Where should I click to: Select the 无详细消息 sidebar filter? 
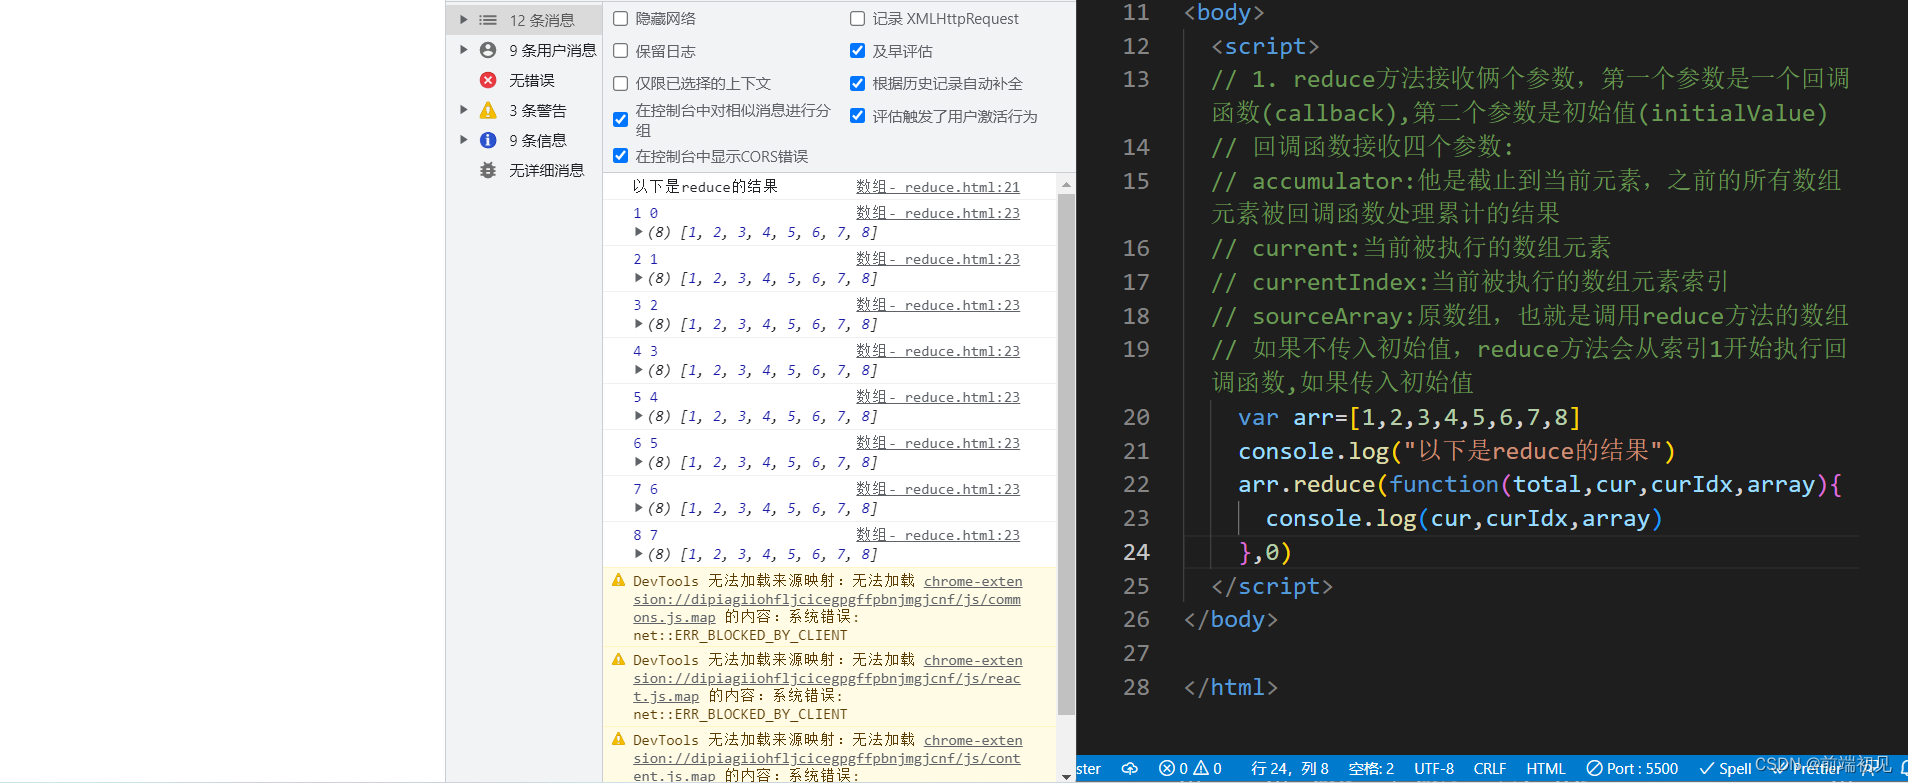(524, 170)
